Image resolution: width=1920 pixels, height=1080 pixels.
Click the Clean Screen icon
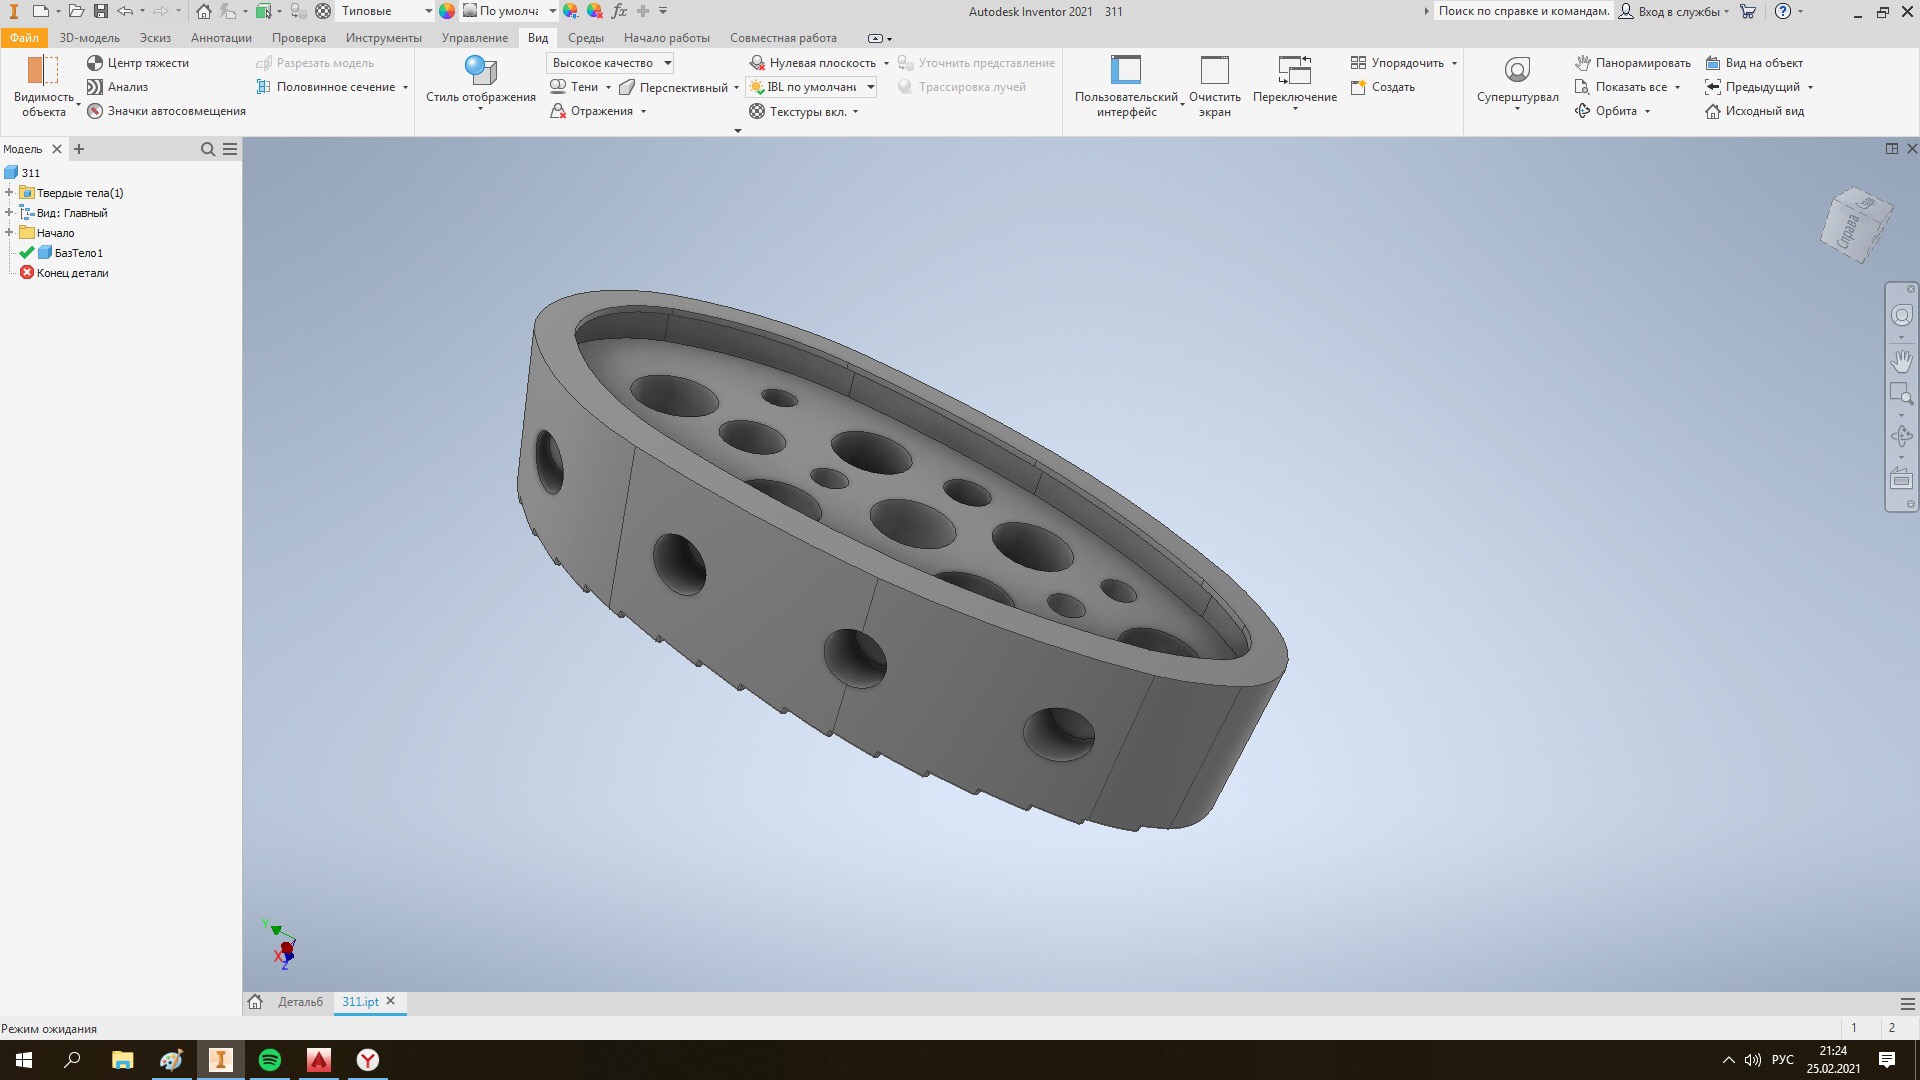click(1214, 71)
